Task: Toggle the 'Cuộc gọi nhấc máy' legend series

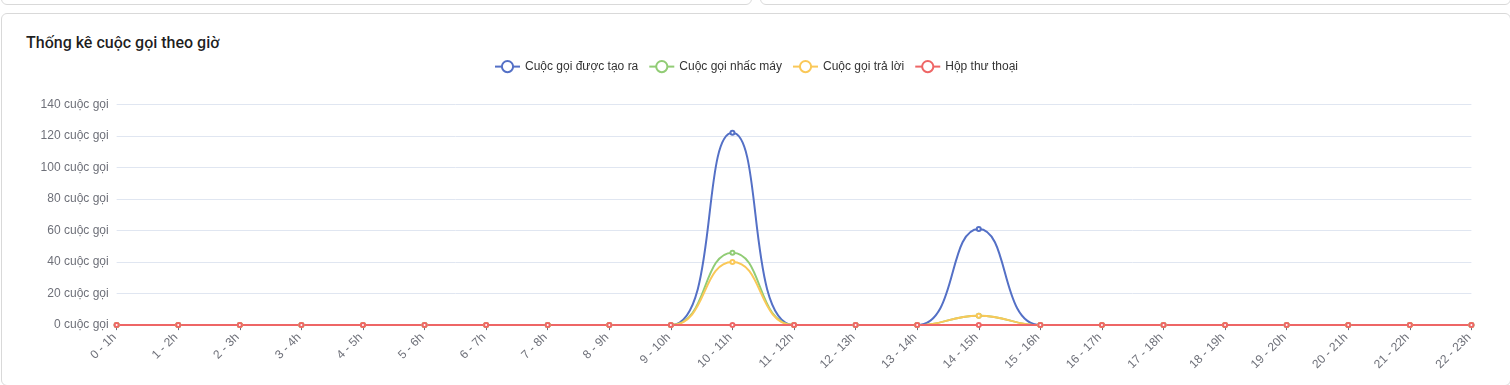Action: pyautogui.click(x=716, y=66)
